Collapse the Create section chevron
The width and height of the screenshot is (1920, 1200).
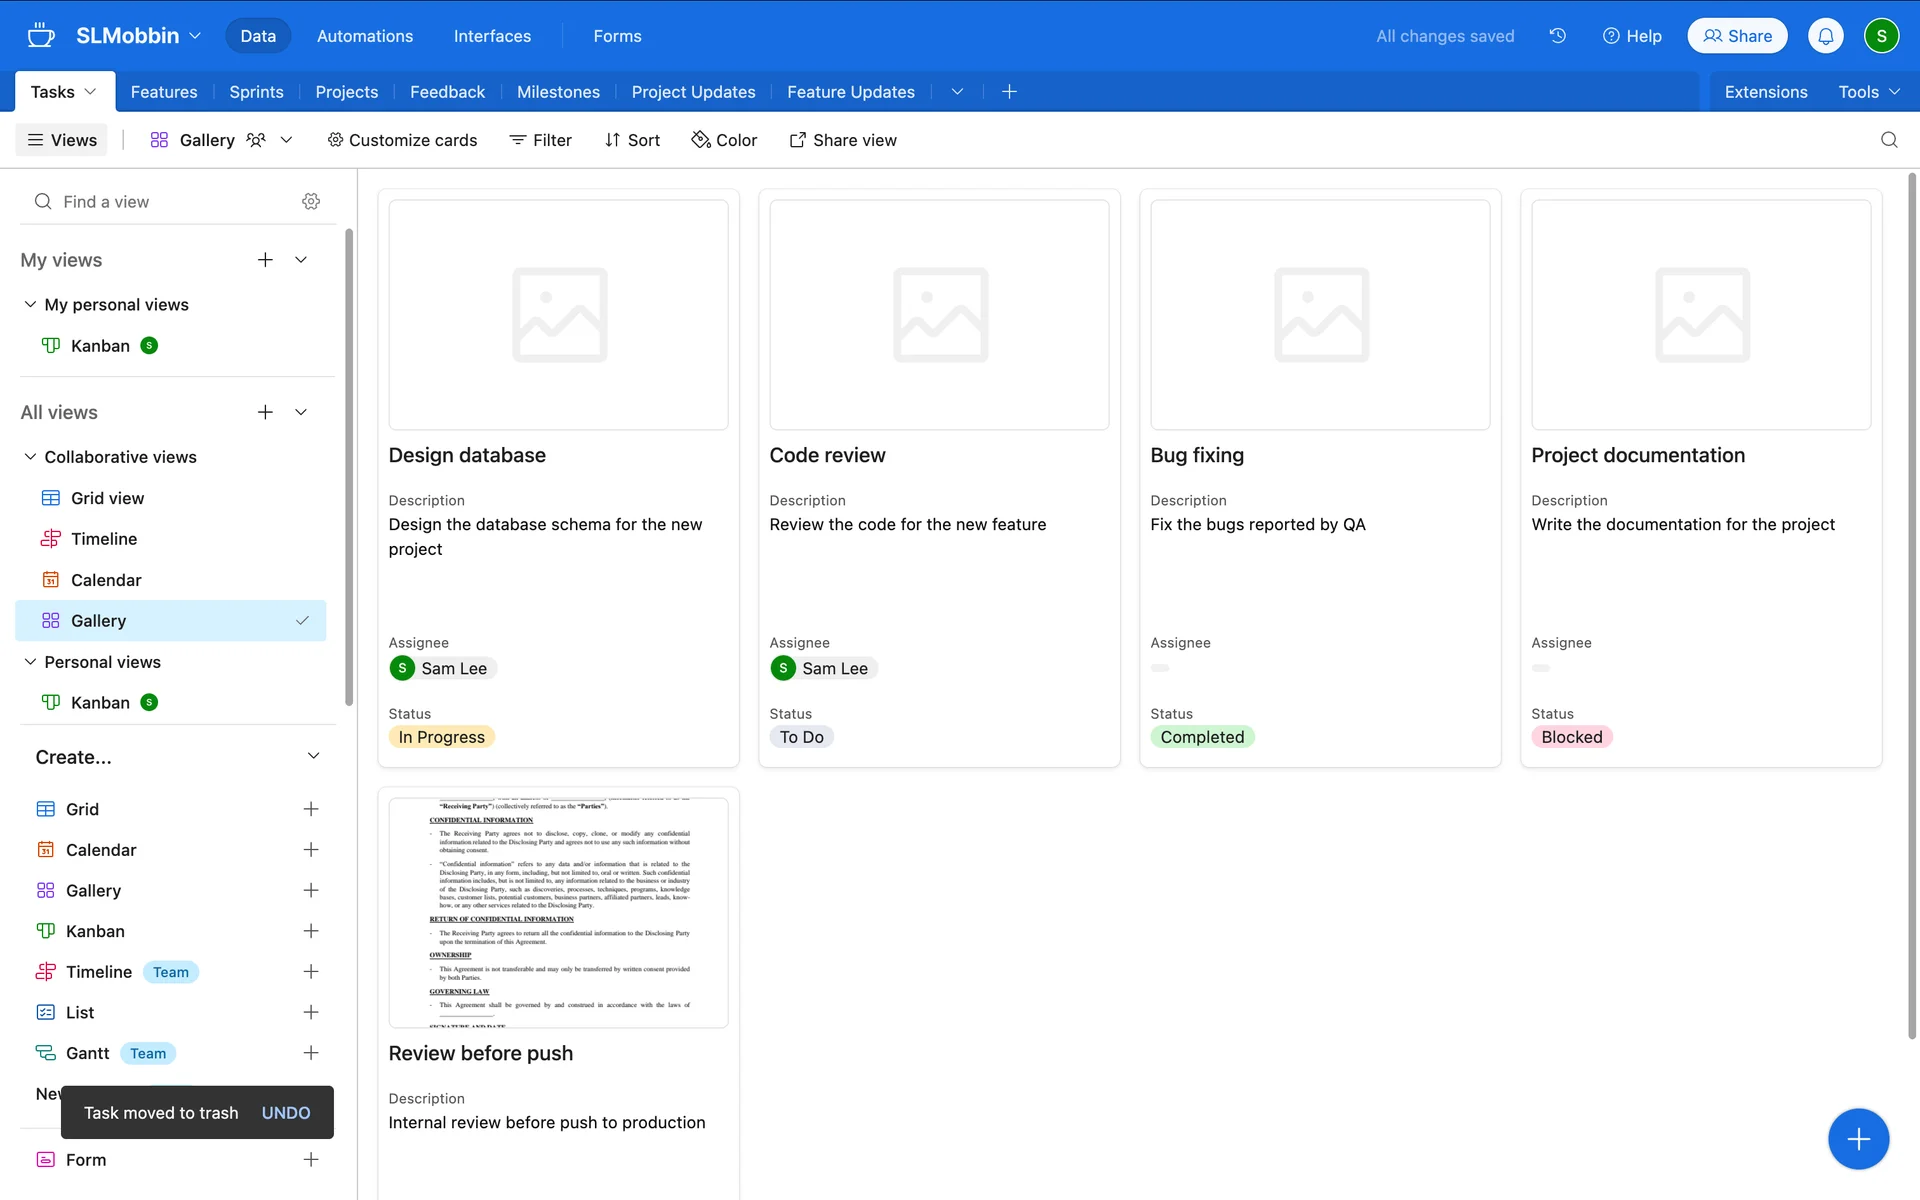313,756
